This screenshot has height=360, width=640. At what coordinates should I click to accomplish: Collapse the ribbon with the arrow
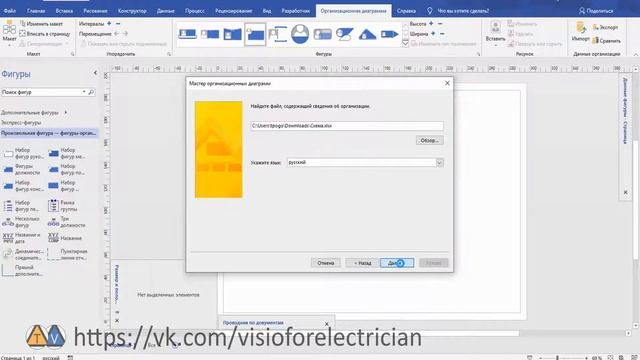pos(636,54)
